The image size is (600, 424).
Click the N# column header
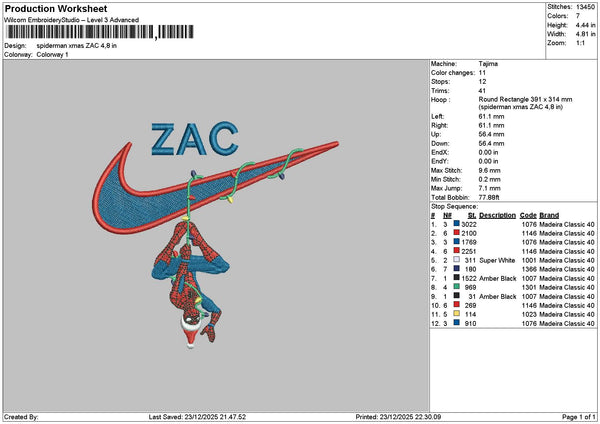pyautogui.click(x=447, y=215)
